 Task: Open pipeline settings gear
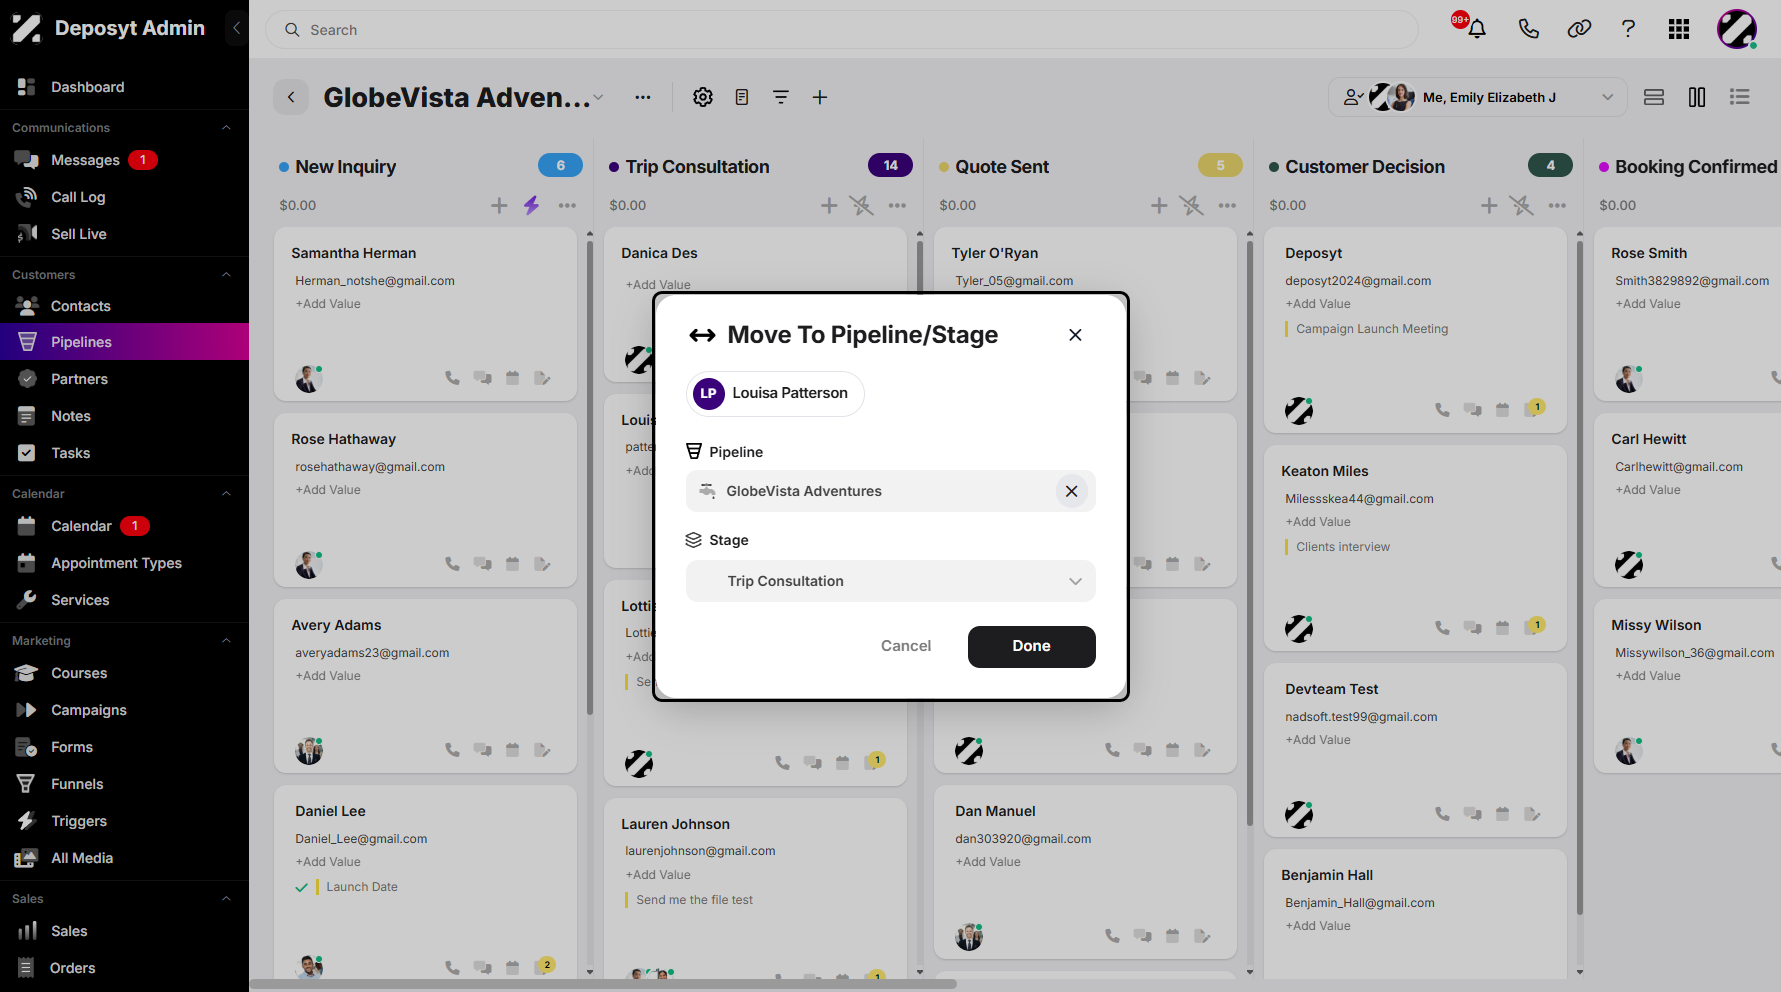[x=703, y=97]
